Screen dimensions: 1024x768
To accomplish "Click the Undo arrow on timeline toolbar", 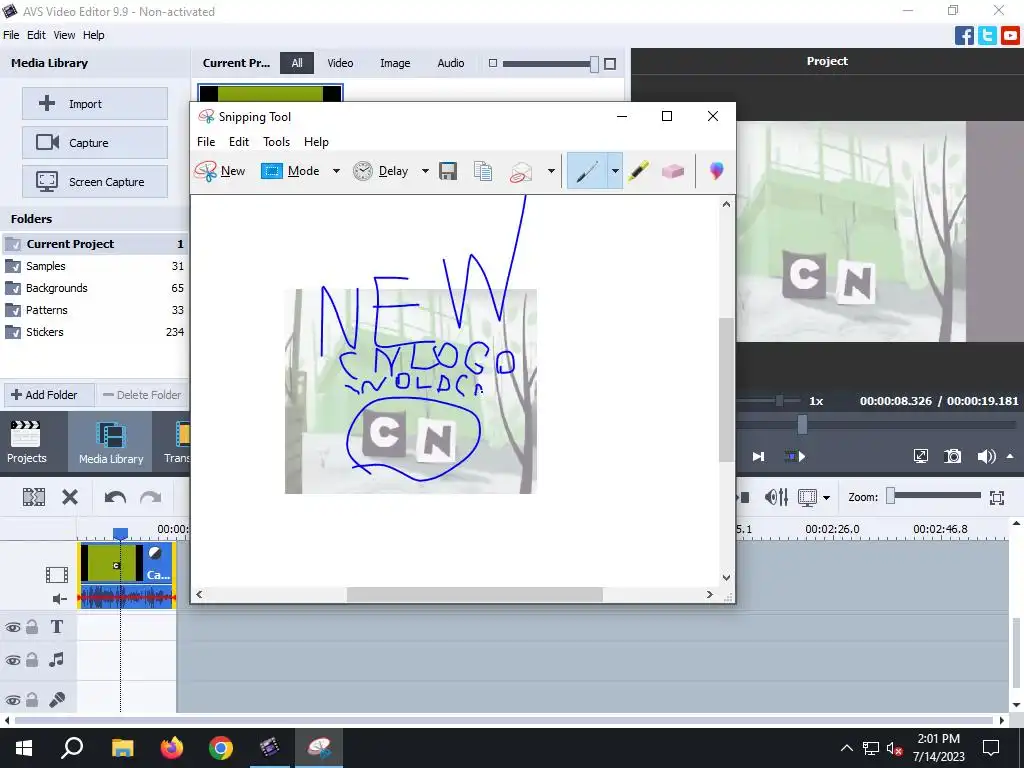I will click(x=115, y=498).
